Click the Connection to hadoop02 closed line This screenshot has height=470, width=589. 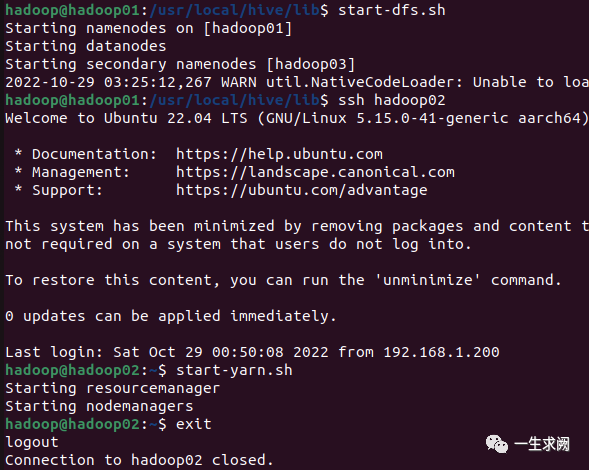coord(139,460)
